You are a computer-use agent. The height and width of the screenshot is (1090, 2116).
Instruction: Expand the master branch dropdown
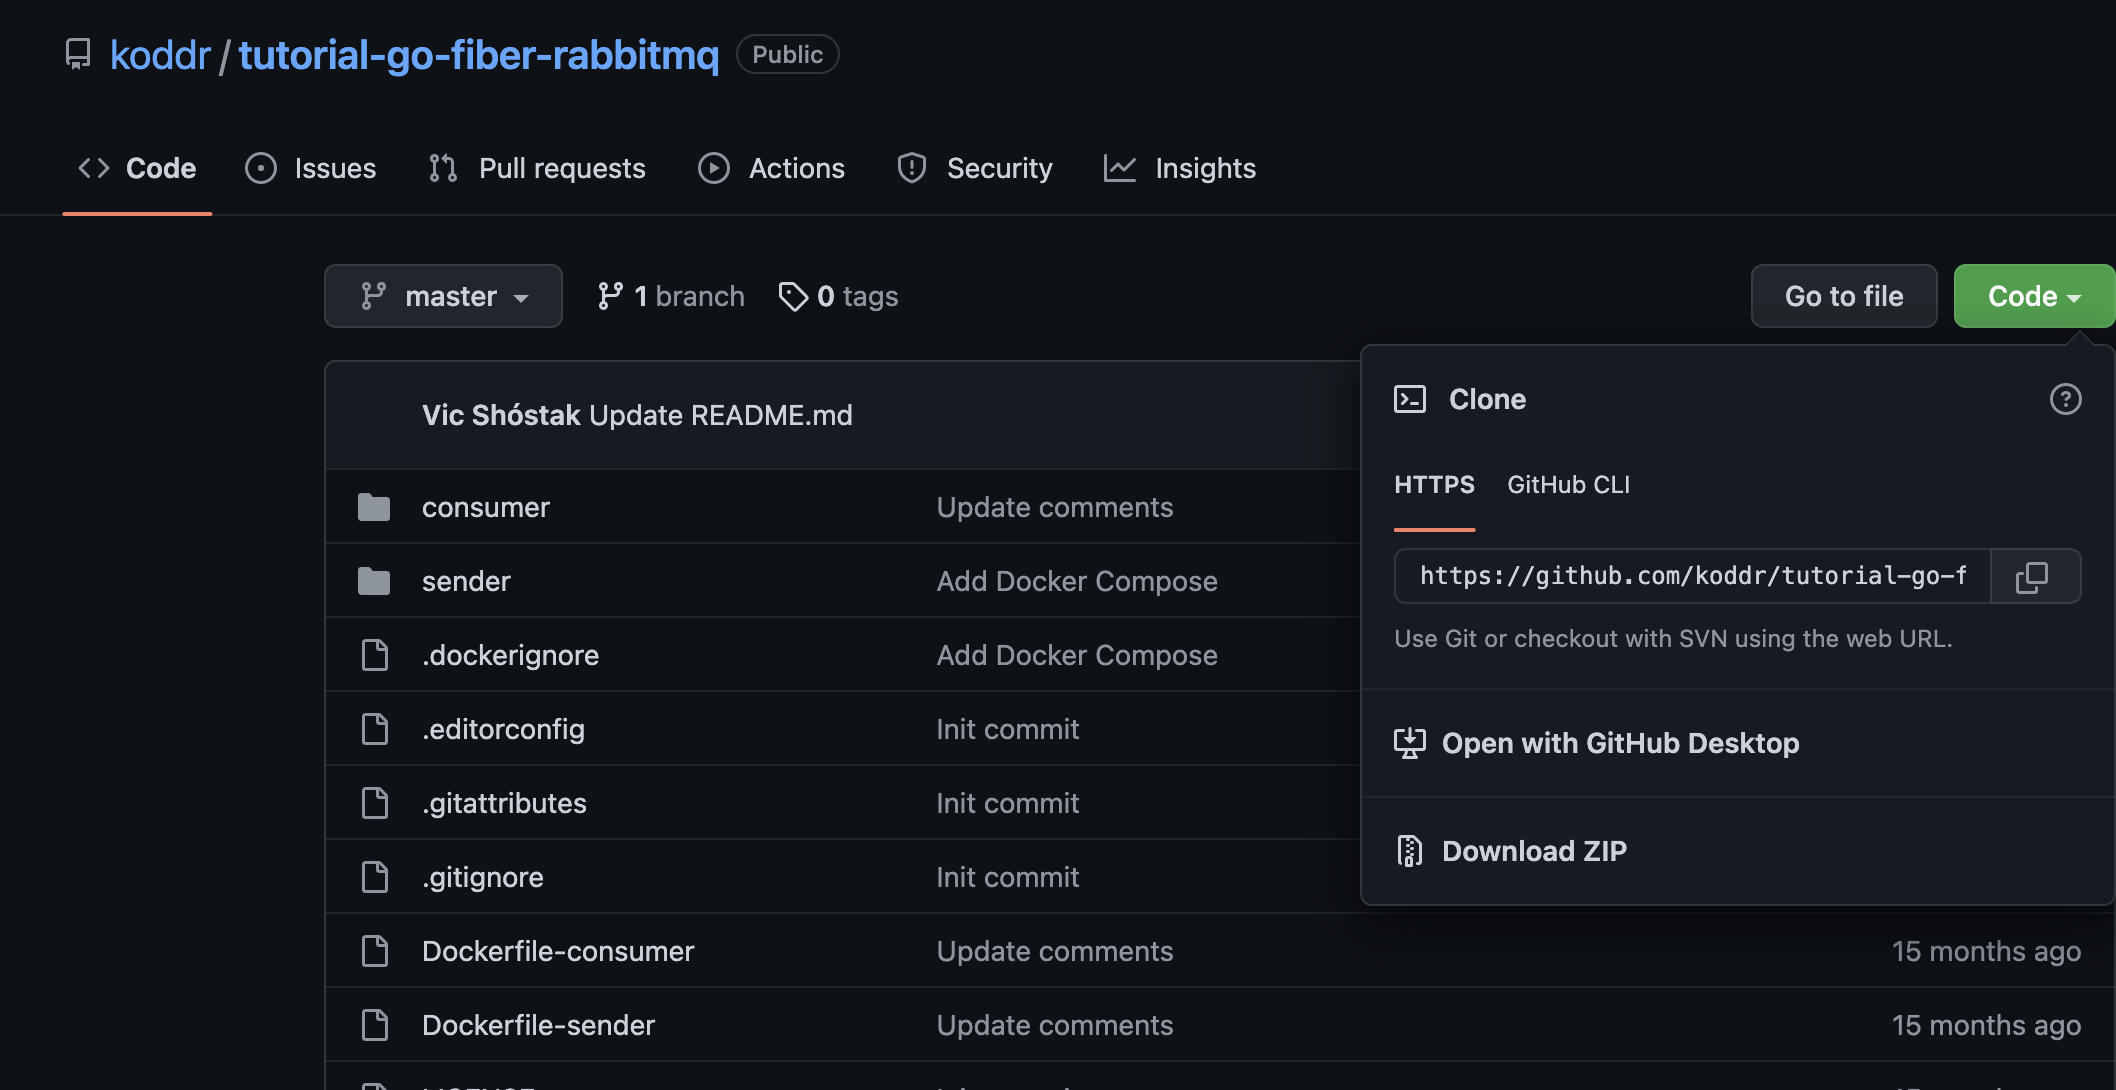pos(443,296)
